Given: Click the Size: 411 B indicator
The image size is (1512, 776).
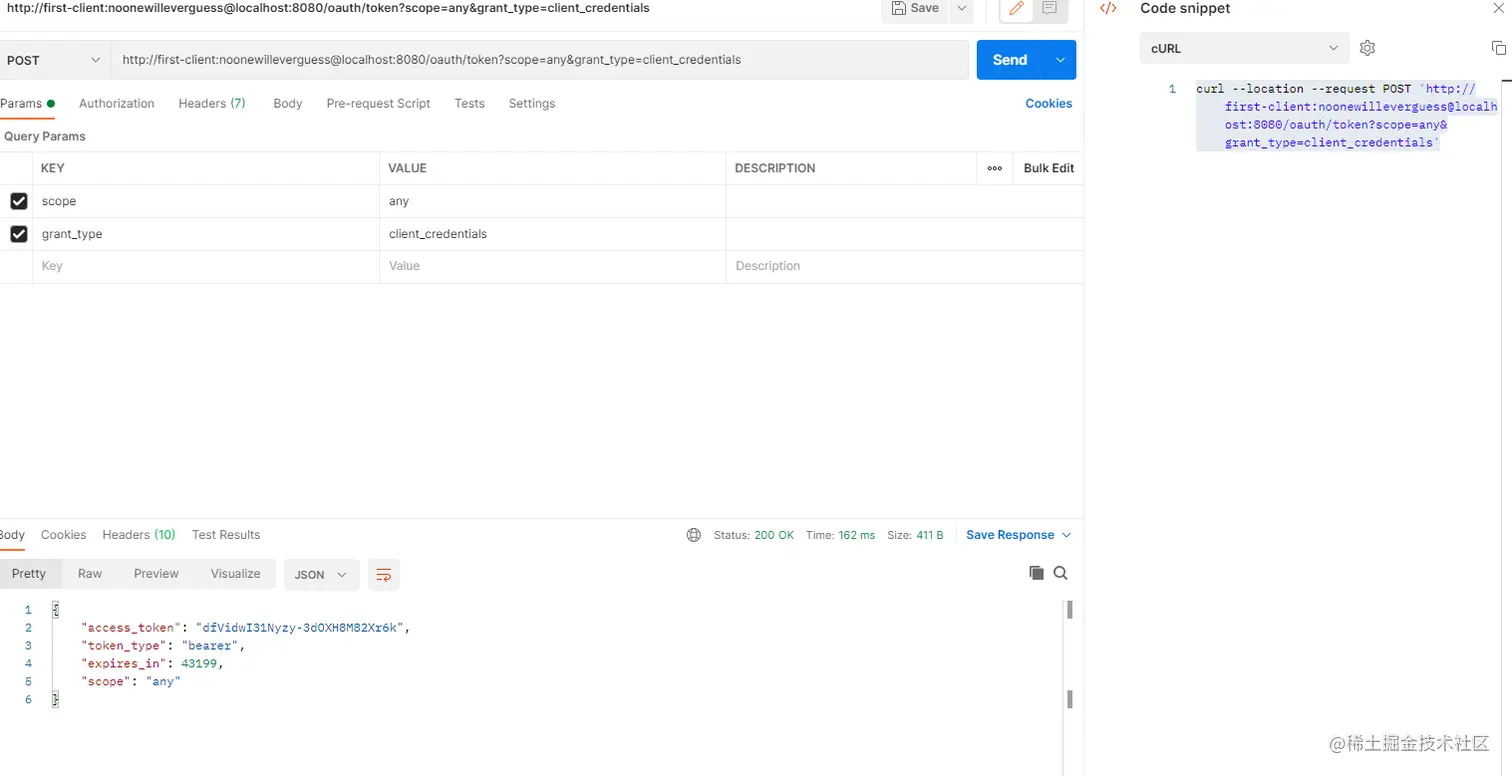Looking at the screenshot, I should tap(915, 535).
